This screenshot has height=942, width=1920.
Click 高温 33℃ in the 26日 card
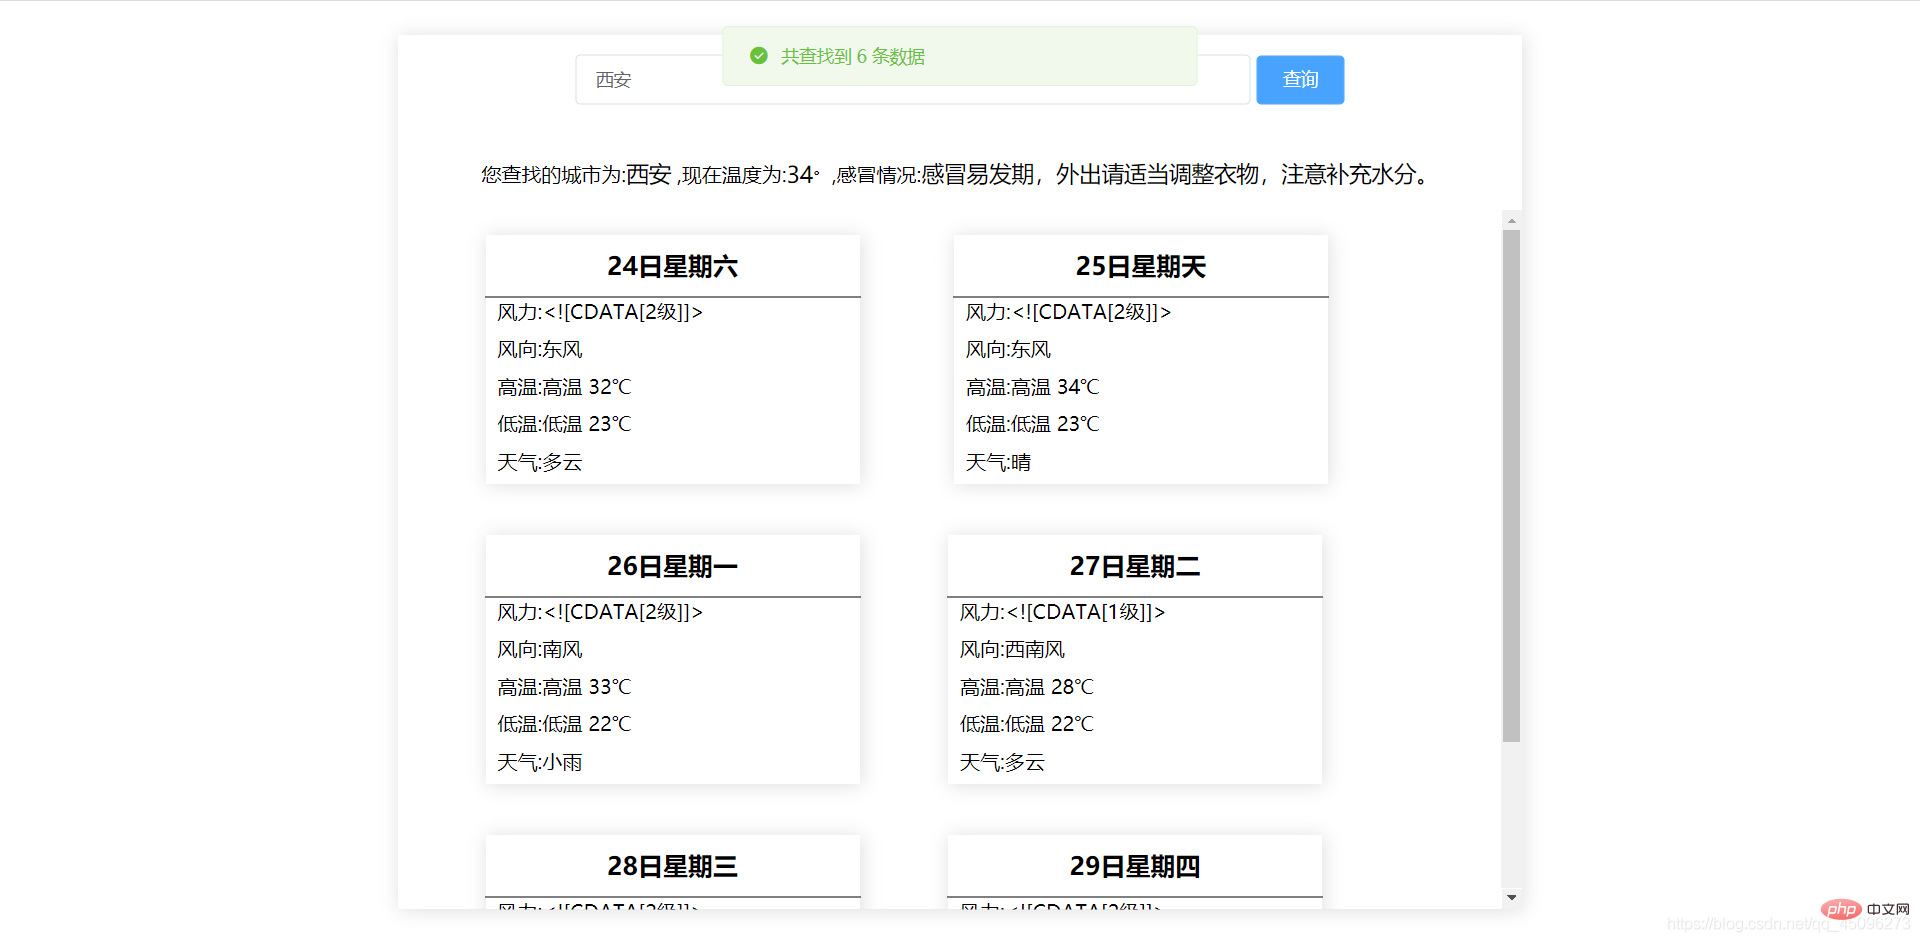[564, 687]
